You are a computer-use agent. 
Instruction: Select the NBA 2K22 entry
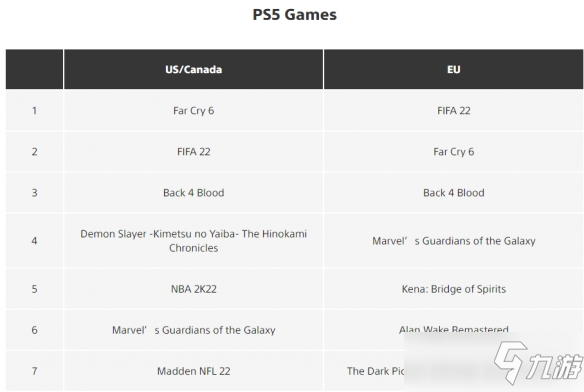[194, 289]
